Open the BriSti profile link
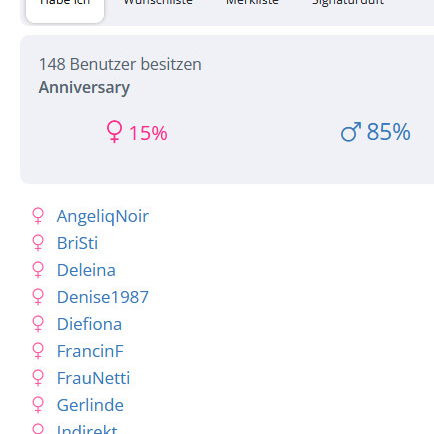The height and width of the screenshot is (434, 434). (x=77, y=243)
